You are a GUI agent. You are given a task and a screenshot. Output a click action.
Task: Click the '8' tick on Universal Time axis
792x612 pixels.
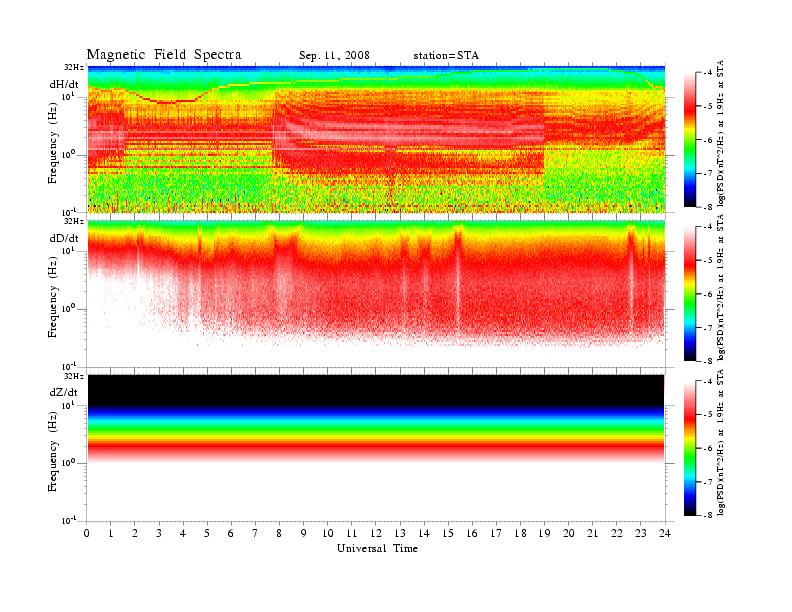tap(279, 533)
